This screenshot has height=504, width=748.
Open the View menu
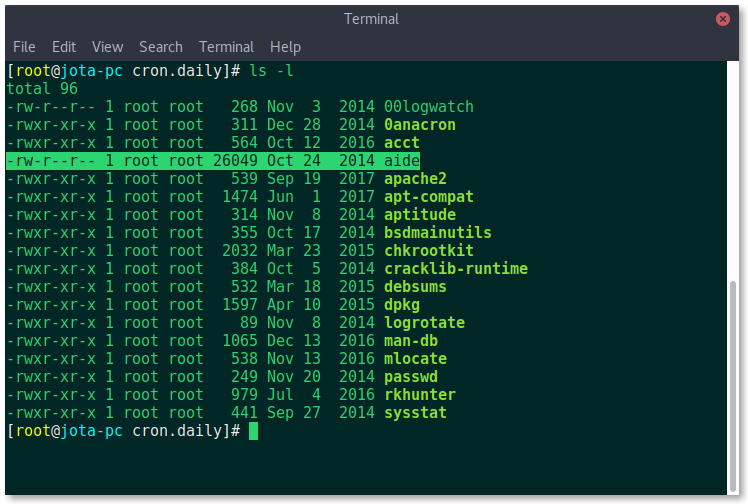(x=107, y=47)
